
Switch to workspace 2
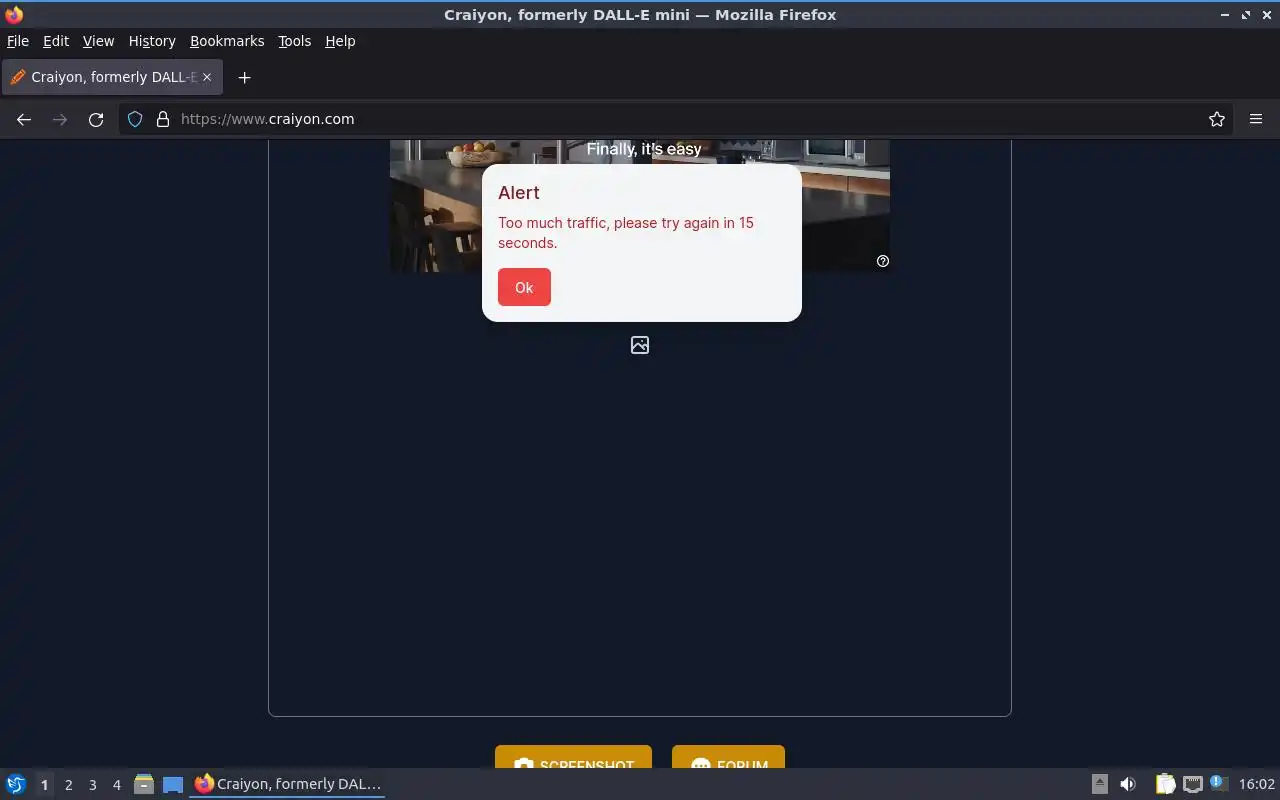68,785
